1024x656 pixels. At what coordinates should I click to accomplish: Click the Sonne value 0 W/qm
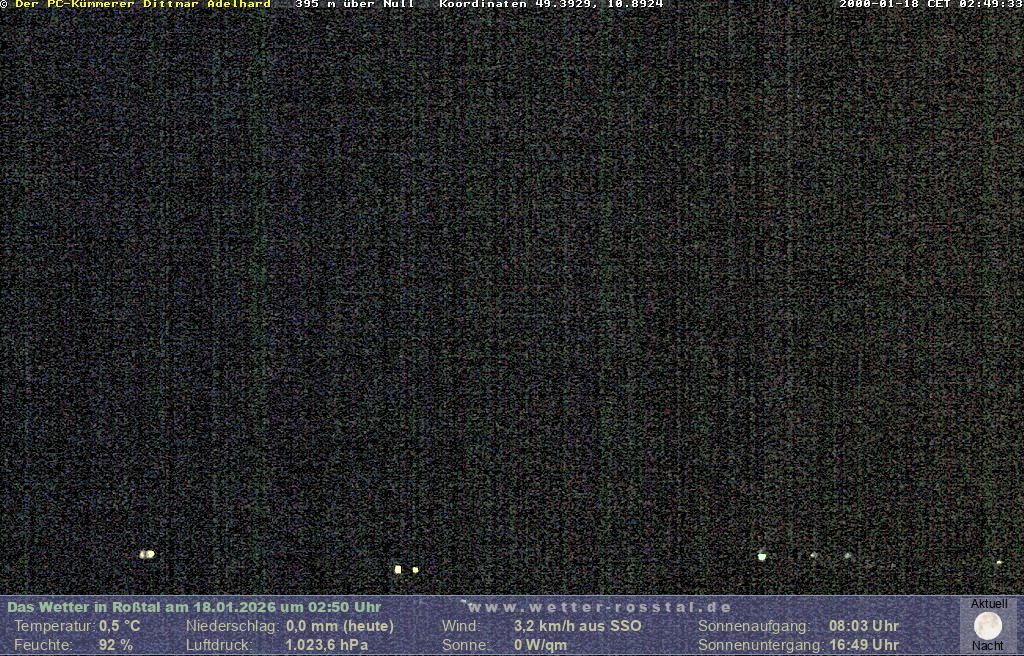540,645
